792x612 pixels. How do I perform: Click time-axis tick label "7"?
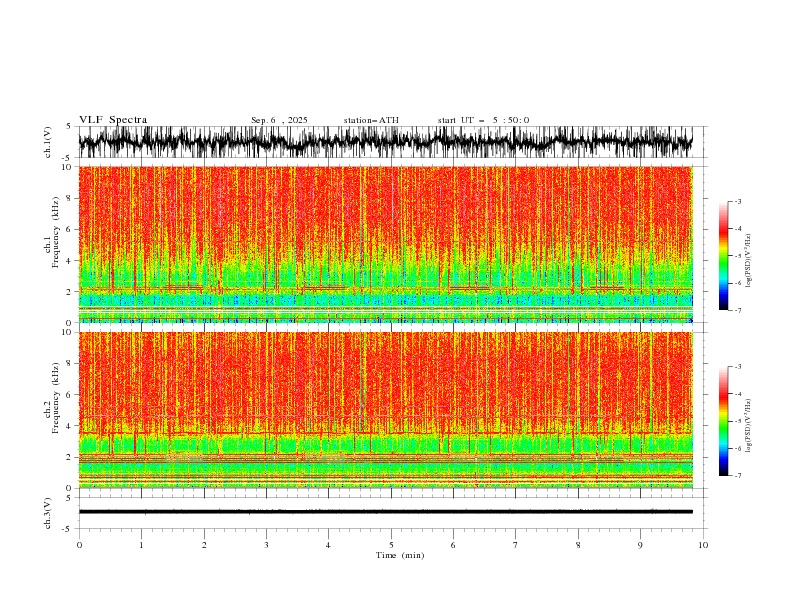tap(516, 545)
